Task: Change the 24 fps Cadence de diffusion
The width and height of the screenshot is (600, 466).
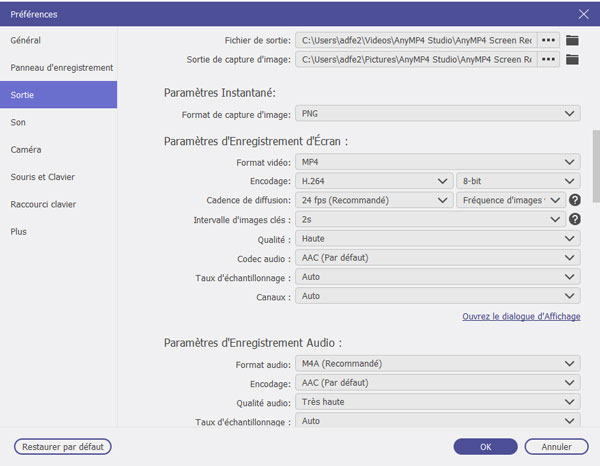Action: pyautogui.click(x=373, y=200)
